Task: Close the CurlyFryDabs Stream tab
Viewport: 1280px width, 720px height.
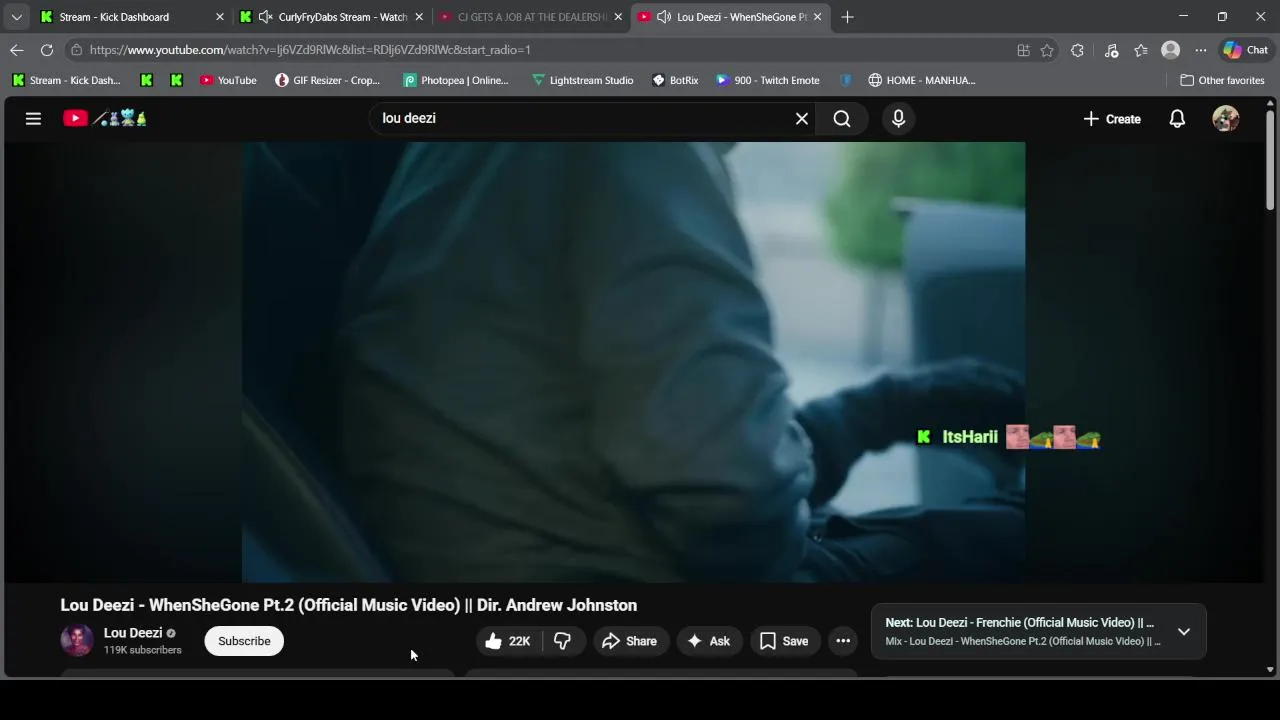Action: pyautogui.click(x=419, y=17)
